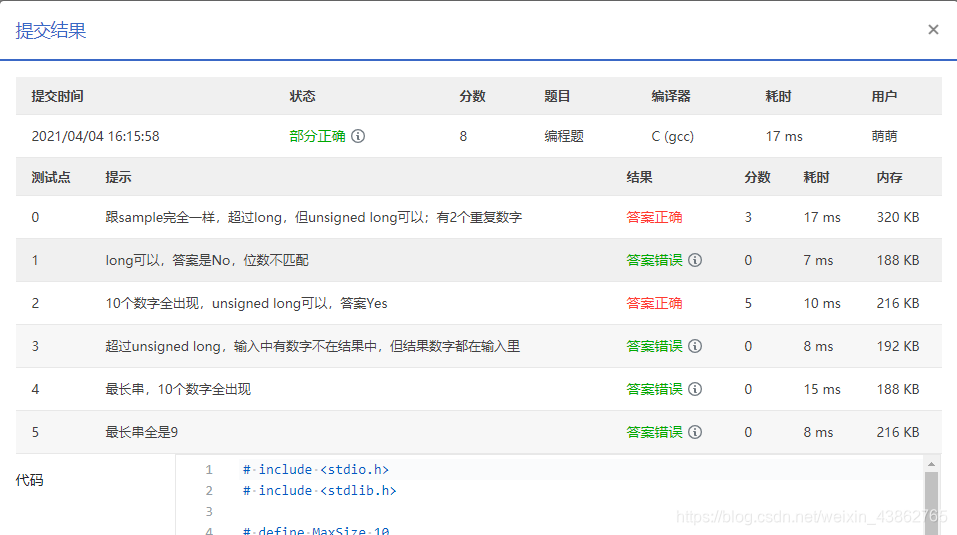957x535 pixels.
Task: Click 答案正确 result for test point 0
Action: 654,217
